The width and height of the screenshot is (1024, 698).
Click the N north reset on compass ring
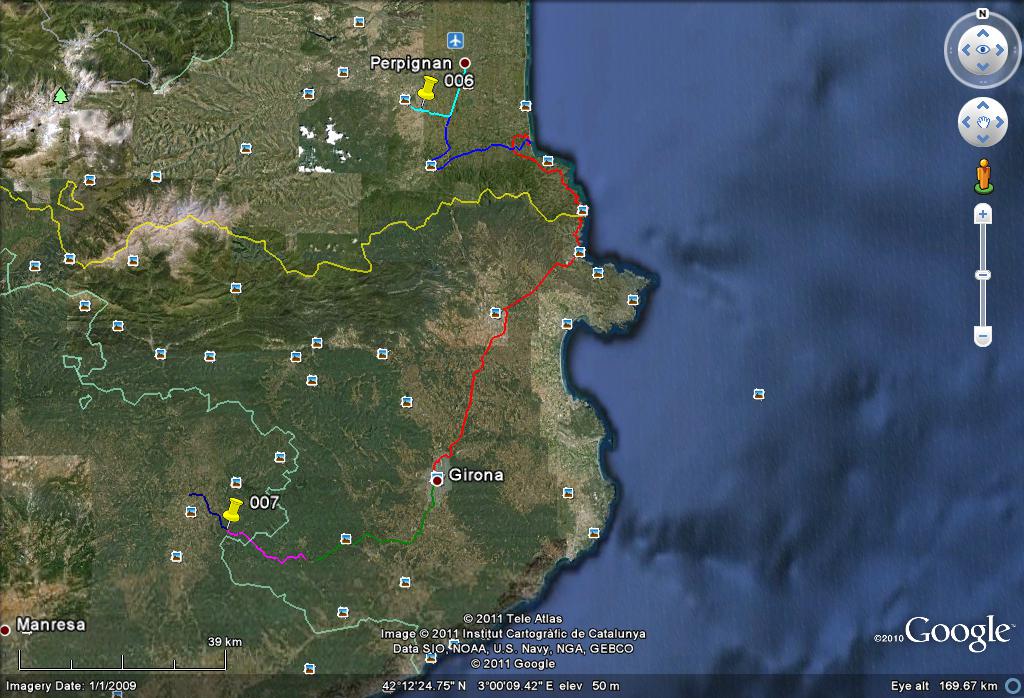[982, 14]
